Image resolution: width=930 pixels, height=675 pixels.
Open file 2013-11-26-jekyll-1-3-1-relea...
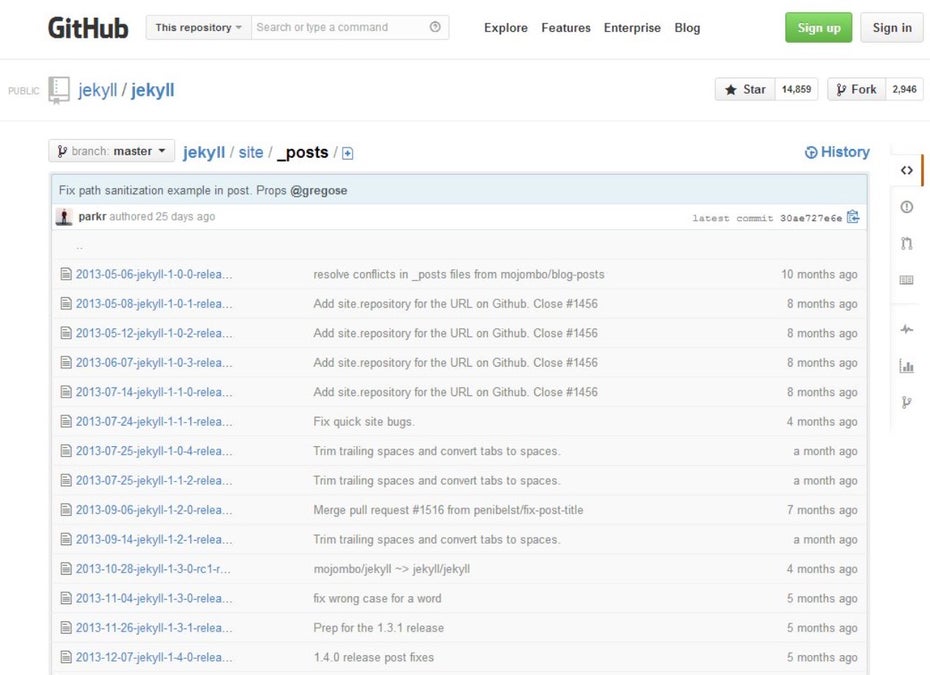click(x=154, y=628)
